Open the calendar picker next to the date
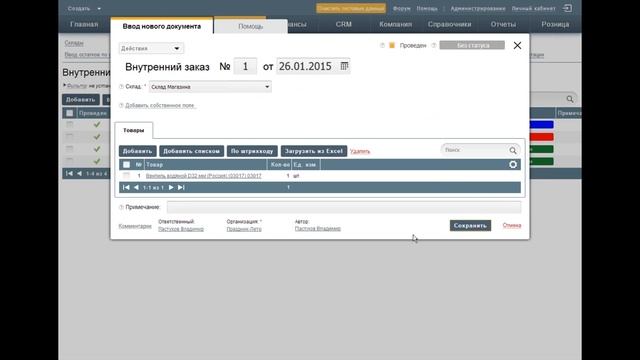This screenshot has height=360, width=640. coord(344,66)
